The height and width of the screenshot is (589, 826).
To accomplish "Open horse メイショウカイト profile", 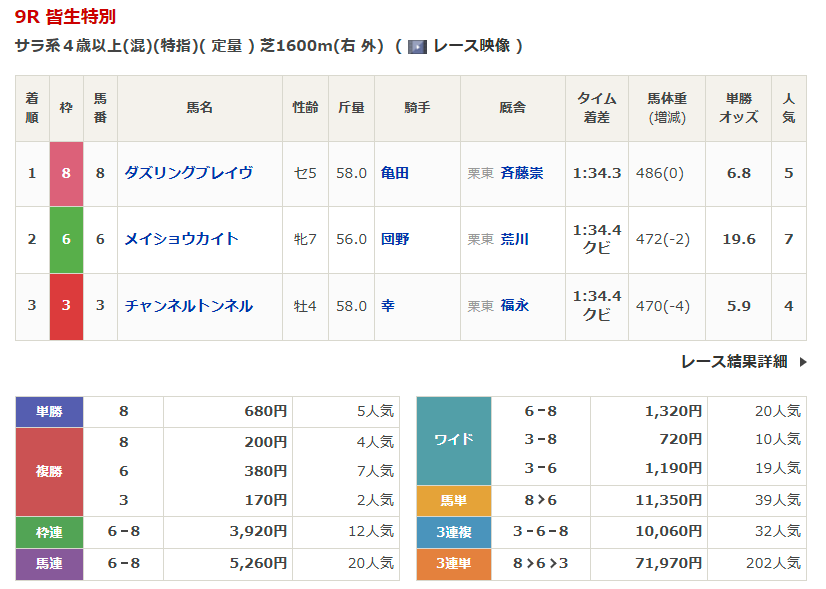I will click(181, 239).
